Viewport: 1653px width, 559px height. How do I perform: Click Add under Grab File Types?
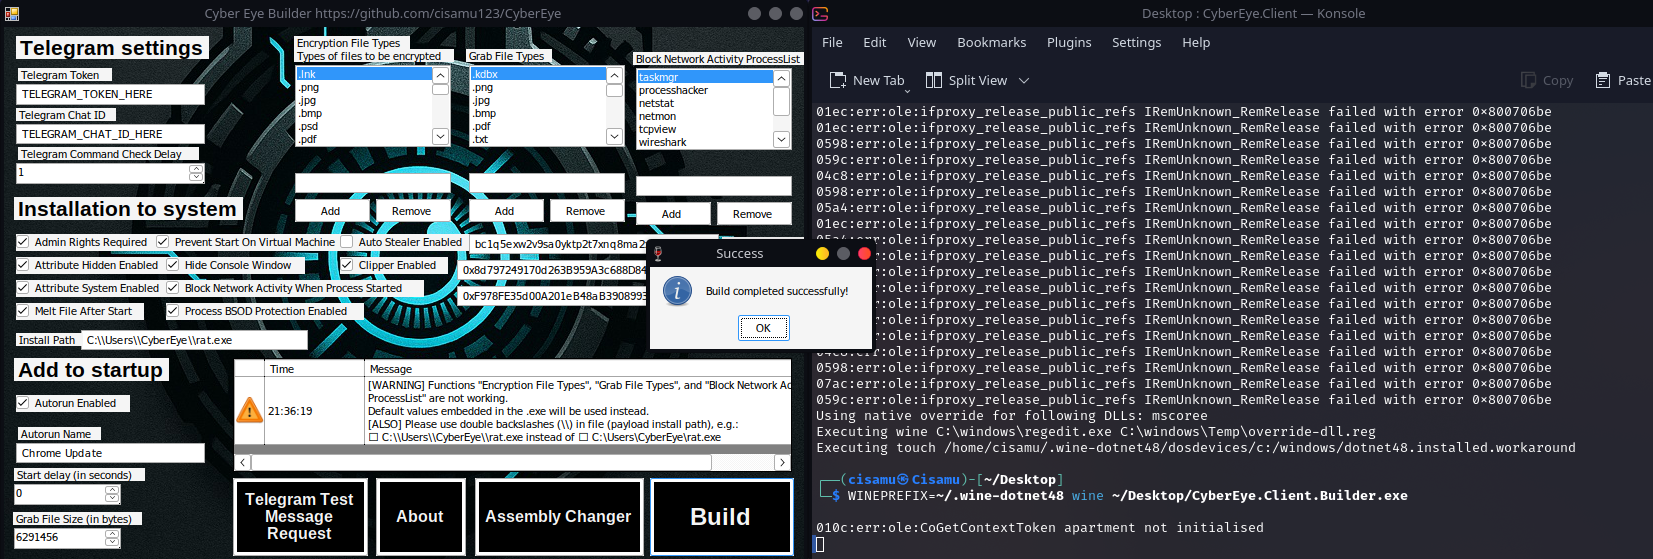click(505, 211)
